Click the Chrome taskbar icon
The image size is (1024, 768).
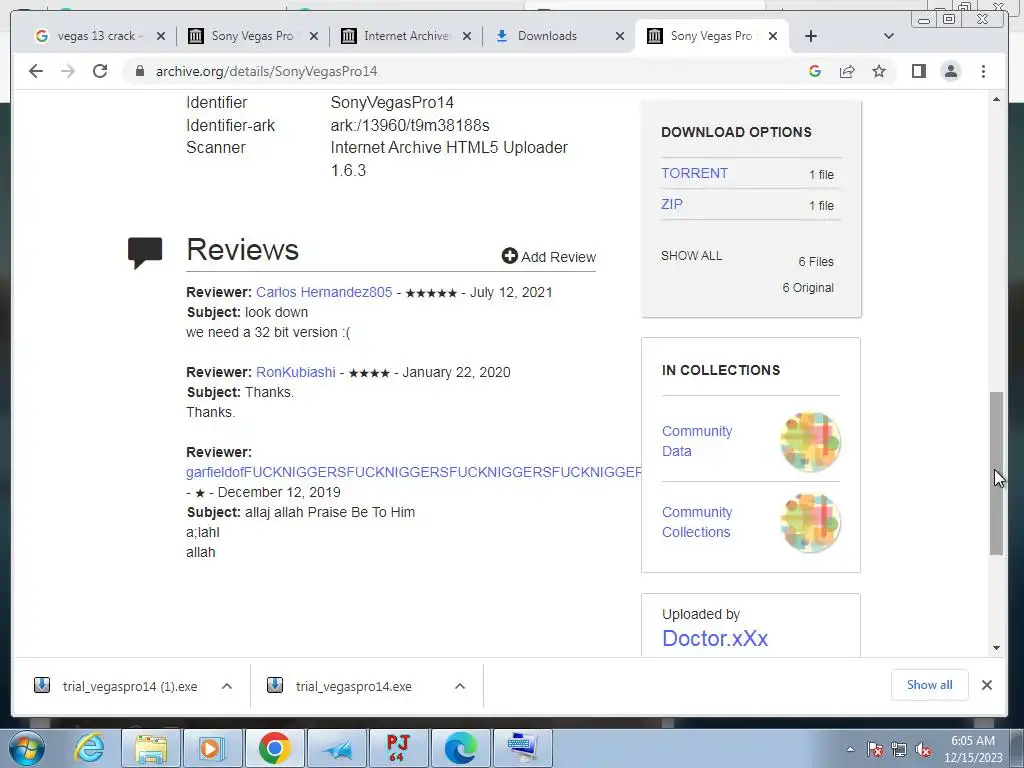274,748
